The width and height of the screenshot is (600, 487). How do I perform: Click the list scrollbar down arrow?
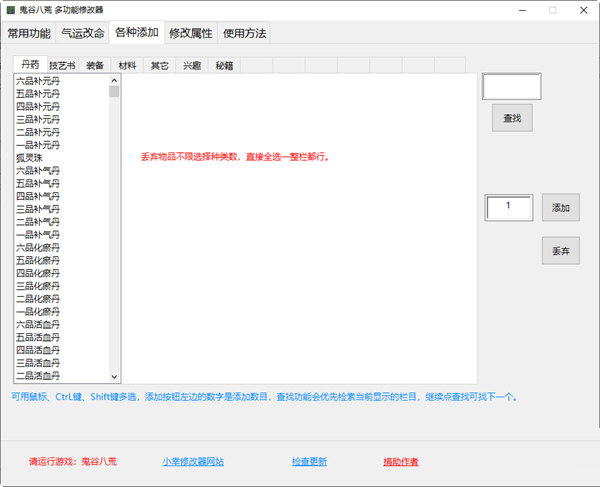(114, 376)
